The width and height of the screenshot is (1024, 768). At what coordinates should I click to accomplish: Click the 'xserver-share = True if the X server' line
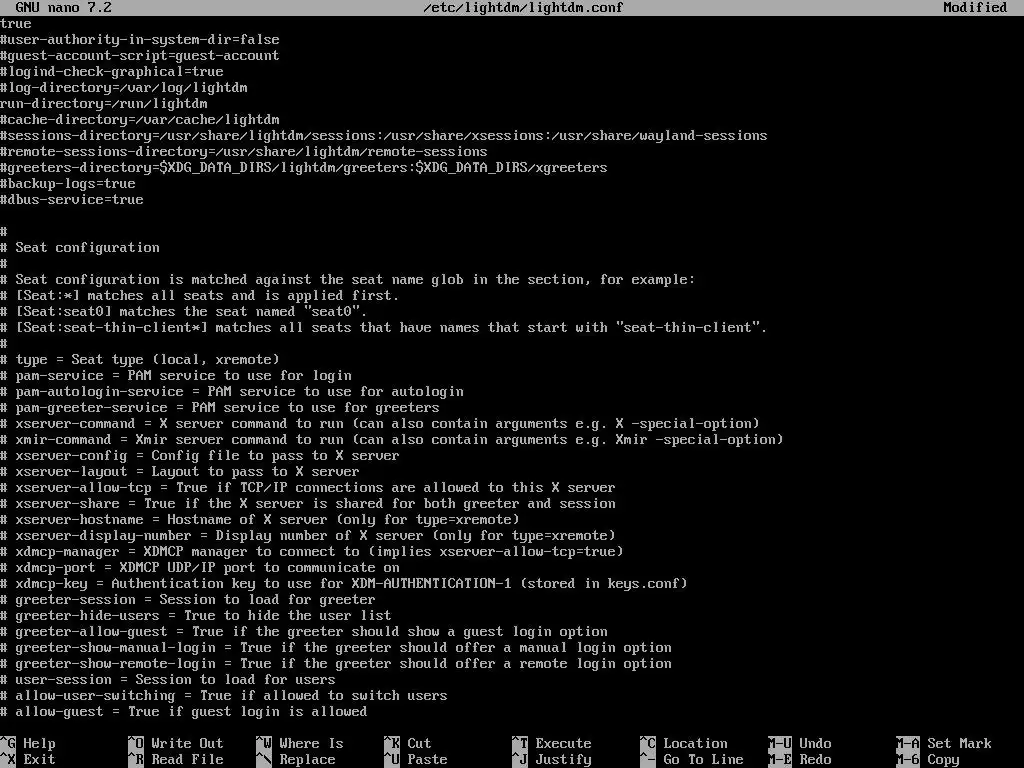pyautogui.click(x=308, y=504)
